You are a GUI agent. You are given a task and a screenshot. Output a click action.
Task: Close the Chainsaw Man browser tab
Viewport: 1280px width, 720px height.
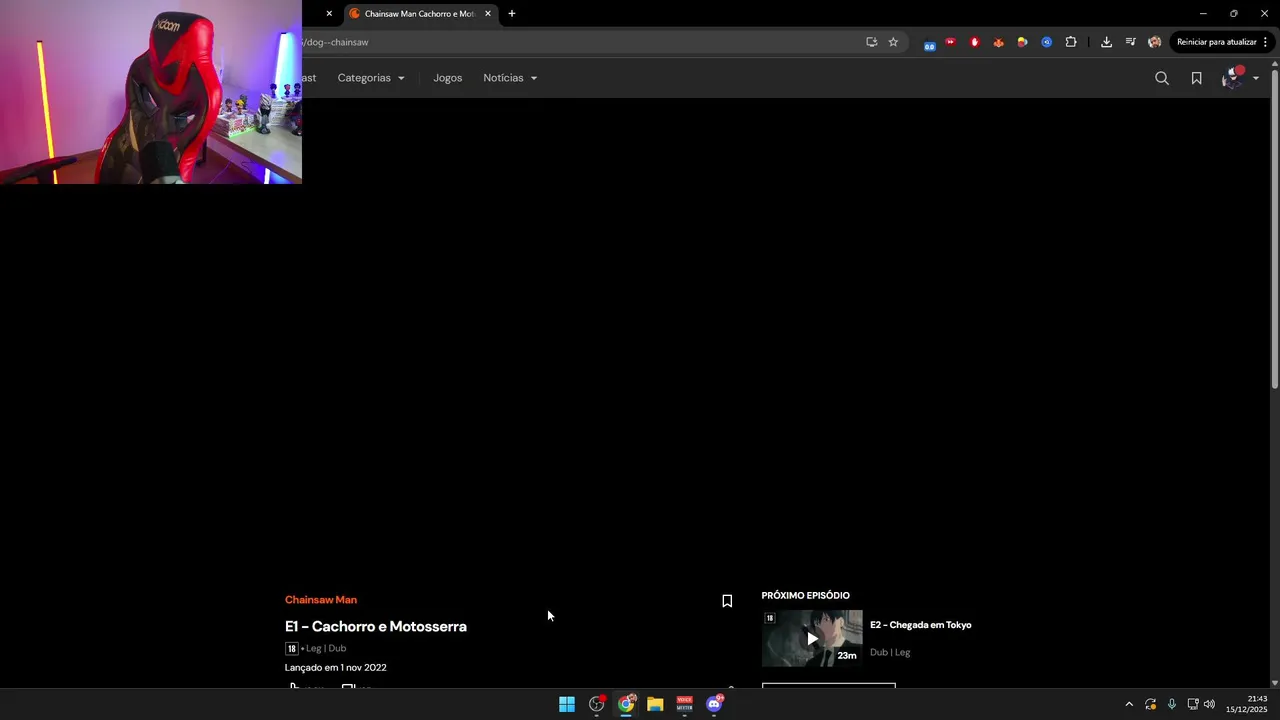click(488, 14)
